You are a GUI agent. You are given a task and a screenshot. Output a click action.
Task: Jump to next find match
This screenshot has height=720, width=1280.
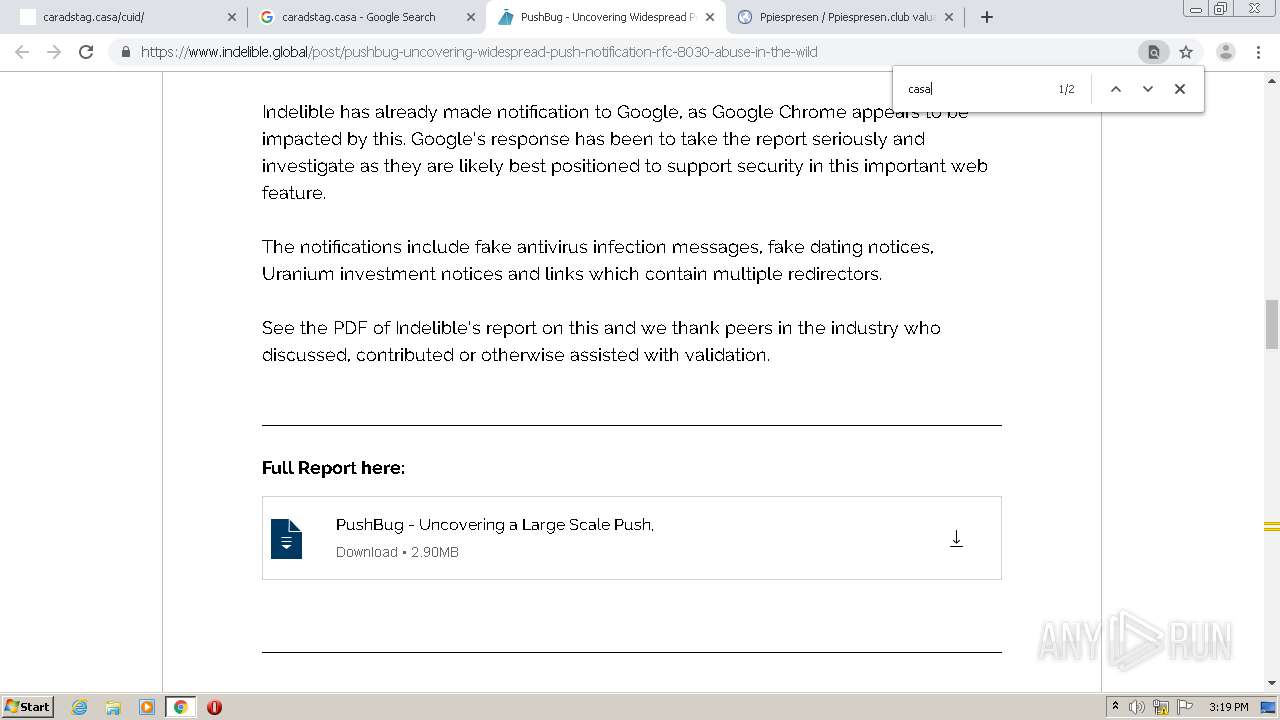[1148, 89]
